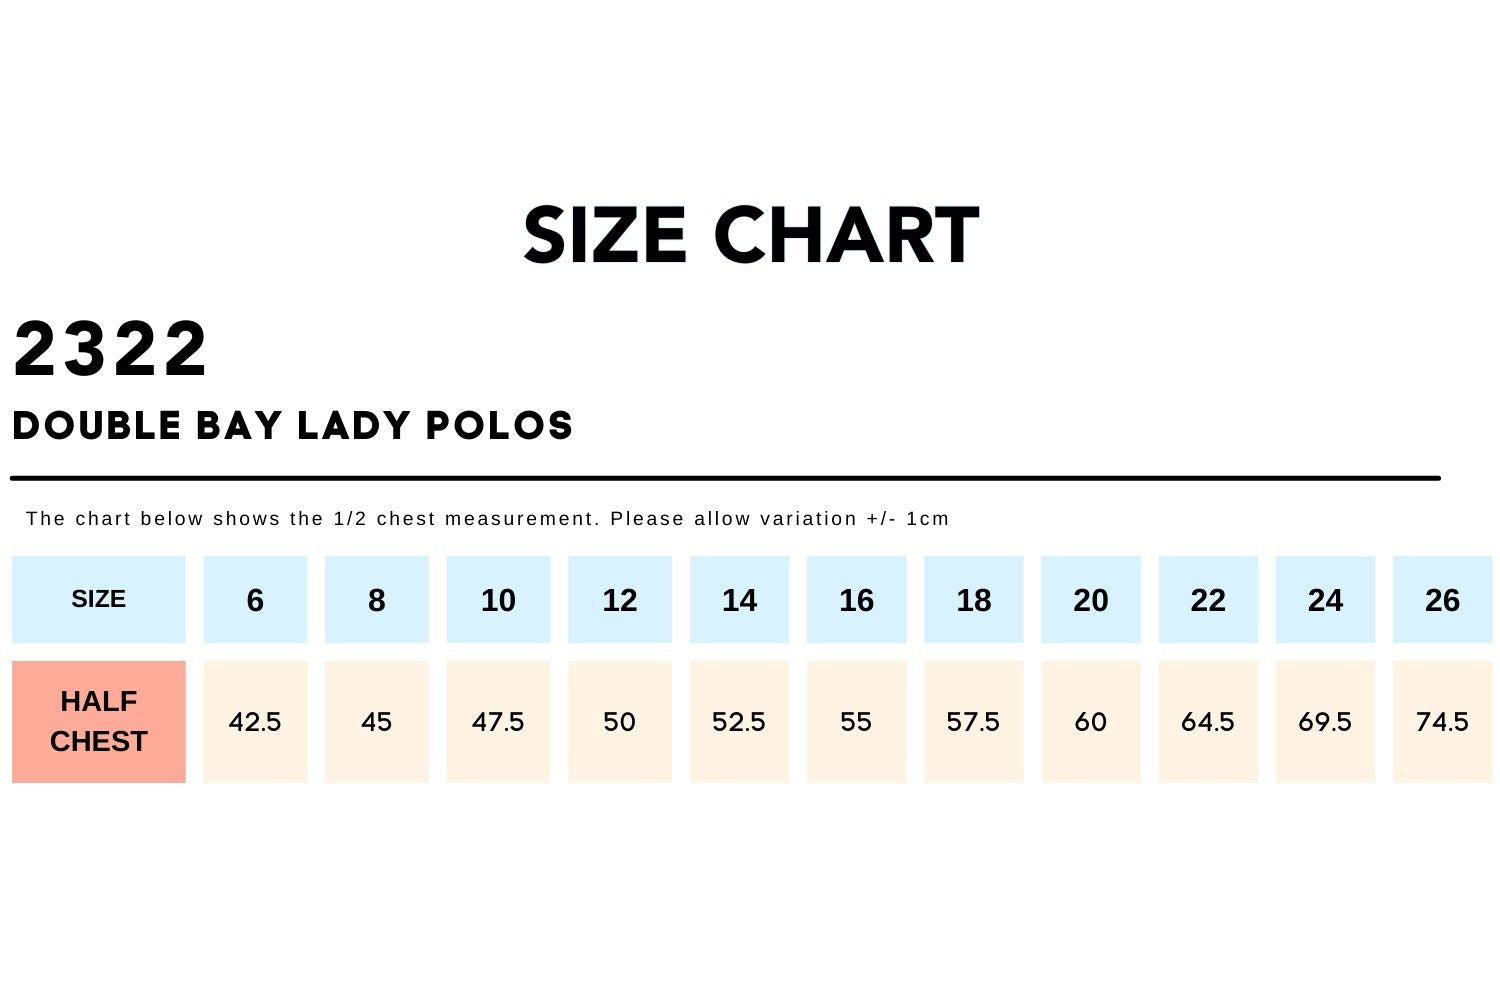
Task: Click size 6 column header
Action: 255,599
